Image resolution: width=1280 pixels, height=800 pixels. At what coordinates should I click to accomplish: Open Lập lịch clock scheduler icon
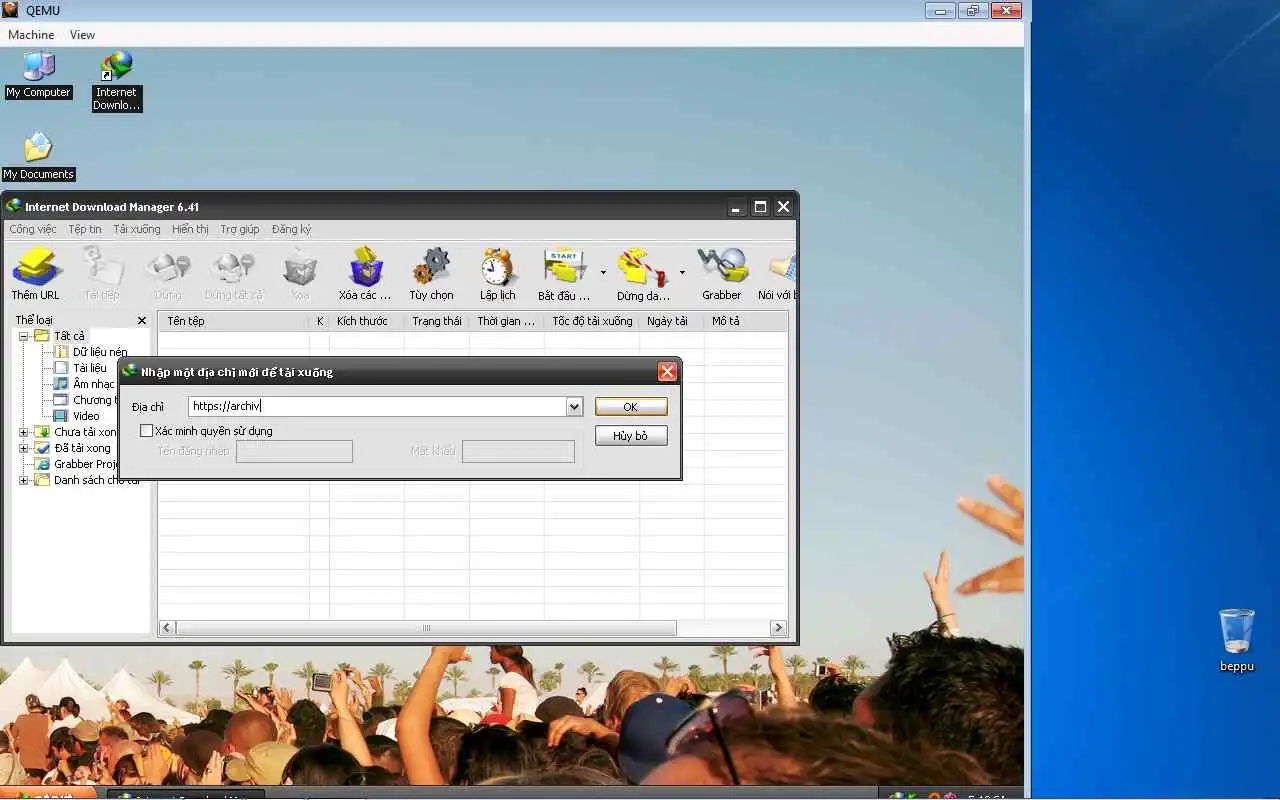497,273
